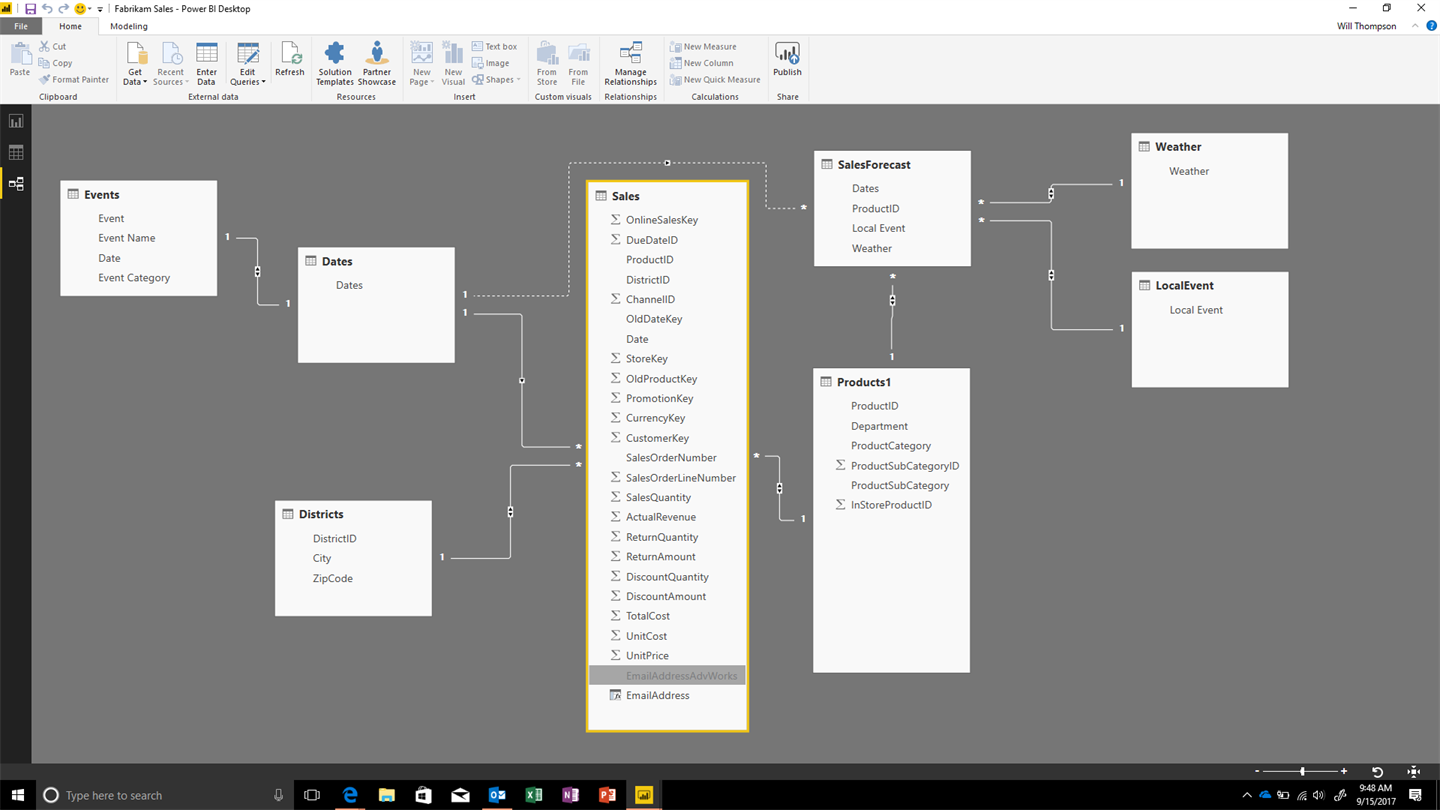Select the hidden EmailAddressAdvWorks field
Image resolution: width=1440 pixels, height=810 pixels.
667,676
